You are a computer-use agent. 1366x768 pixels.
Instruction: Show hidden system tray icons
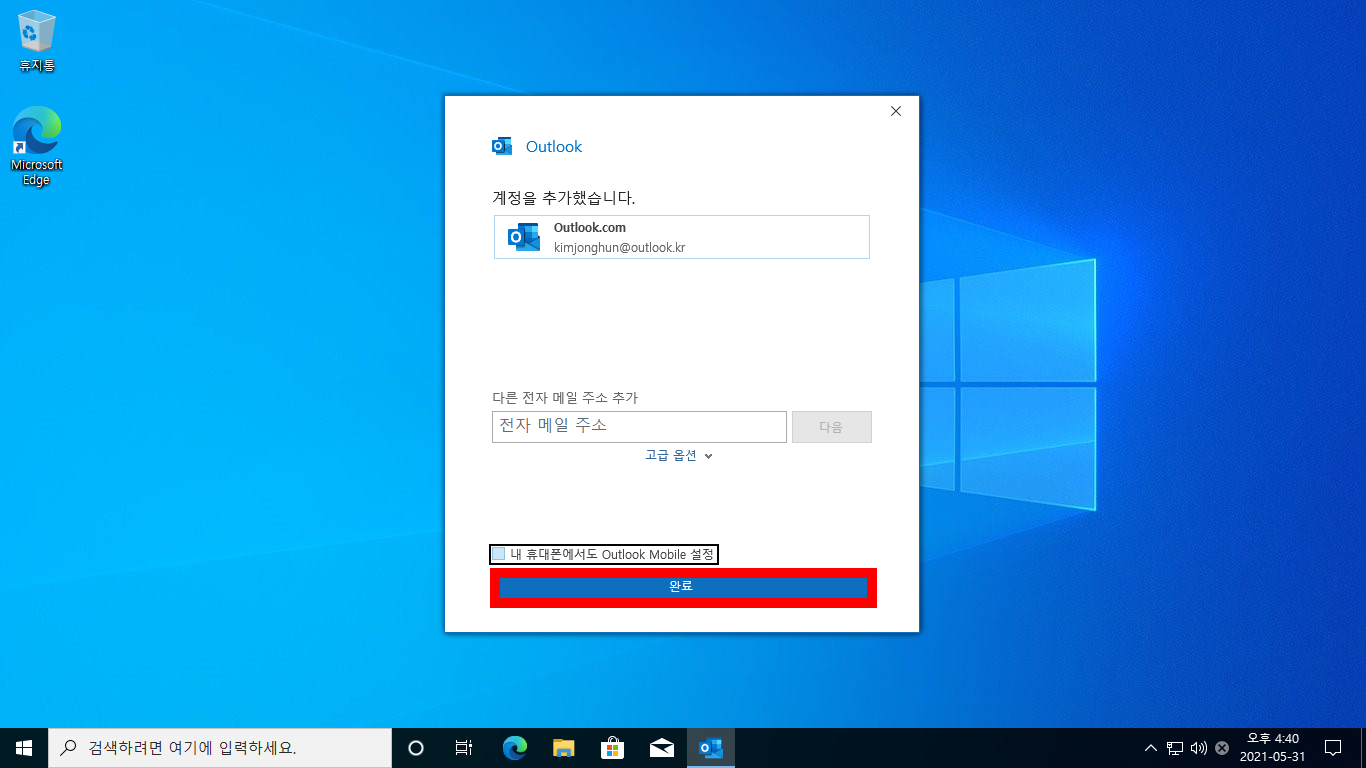pyautogui.click(x=1151, y=748)
